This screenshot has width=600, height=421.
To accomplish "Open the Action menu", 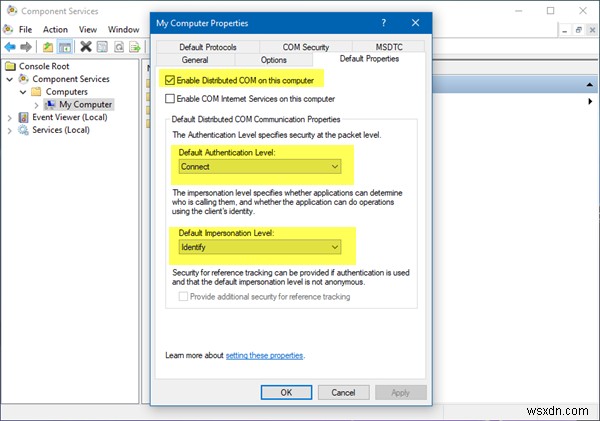I will (55, 29).
